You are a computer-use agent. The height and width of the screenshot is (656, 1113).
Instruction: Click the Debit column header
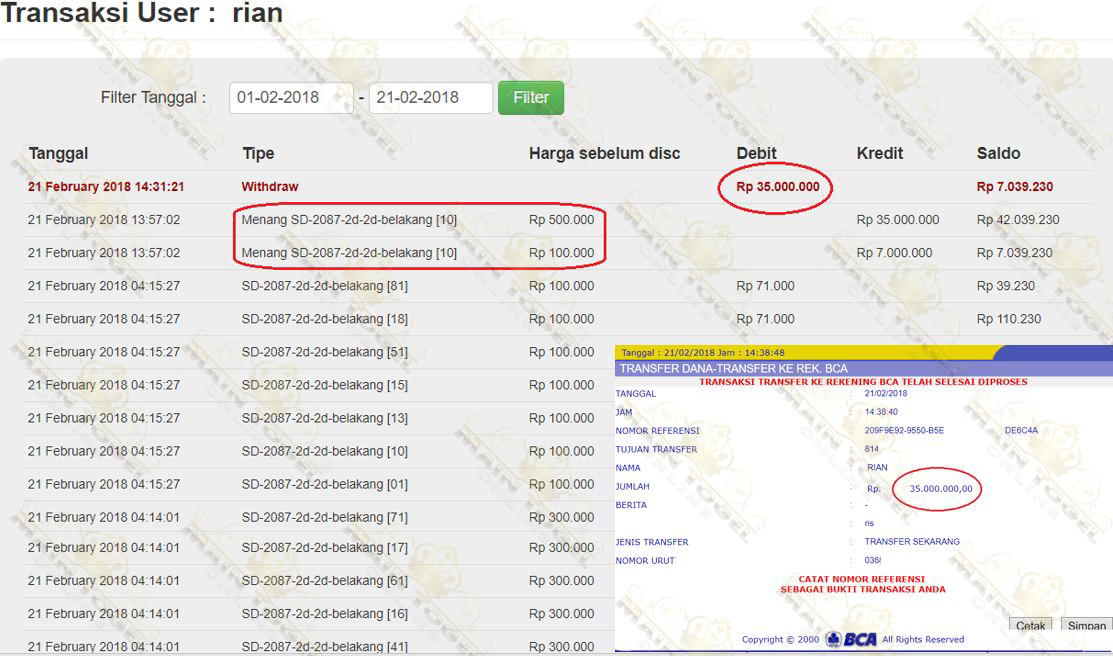[756, 153]
